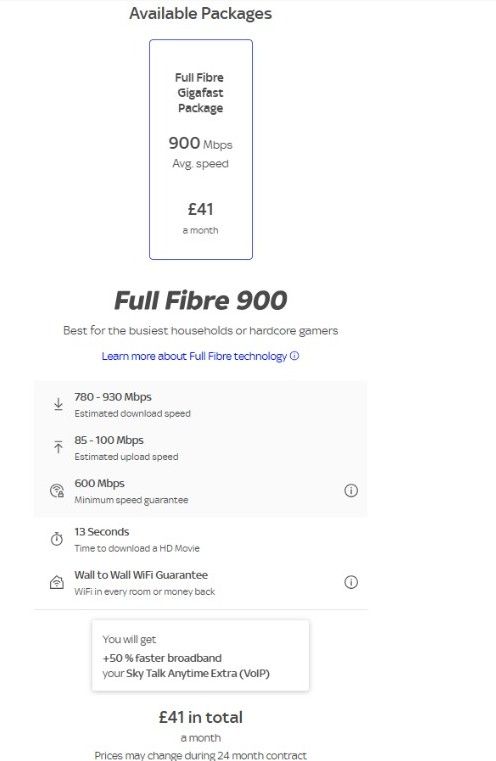Click the 780 - 930 Mbps download speed text

(x=113, y=397)
